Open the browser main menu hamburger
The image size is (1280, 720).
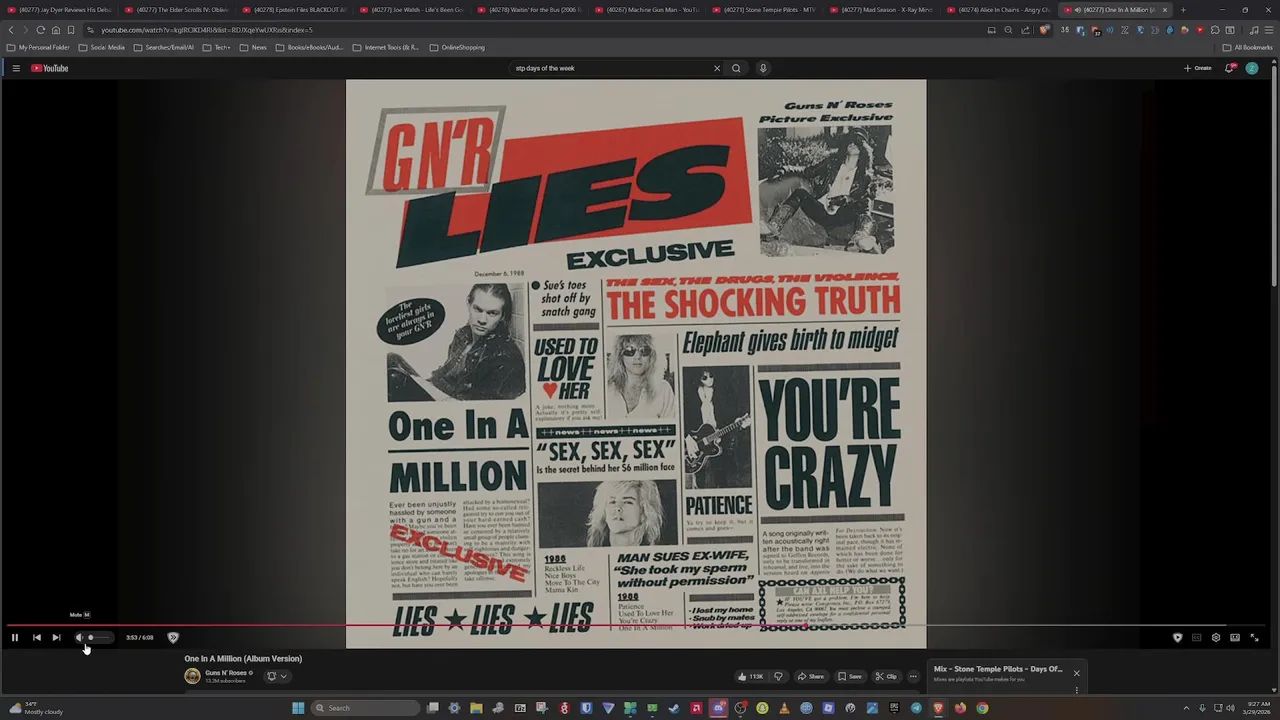[1268, 30]
